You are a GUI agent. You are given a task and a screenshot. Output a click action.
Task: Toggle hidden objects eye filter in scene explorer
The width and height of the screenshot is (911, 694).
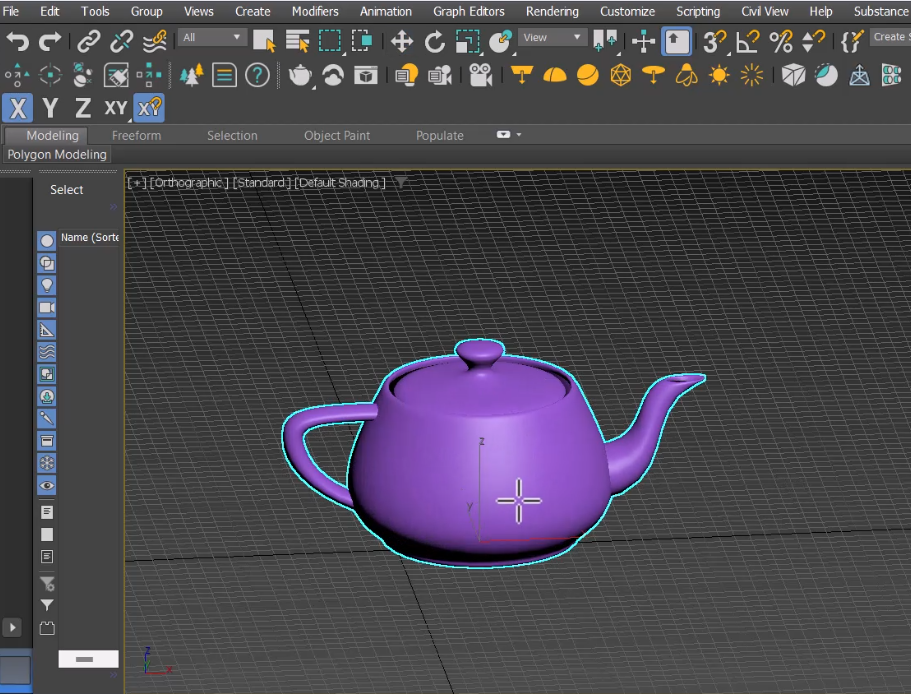[47, 486]
